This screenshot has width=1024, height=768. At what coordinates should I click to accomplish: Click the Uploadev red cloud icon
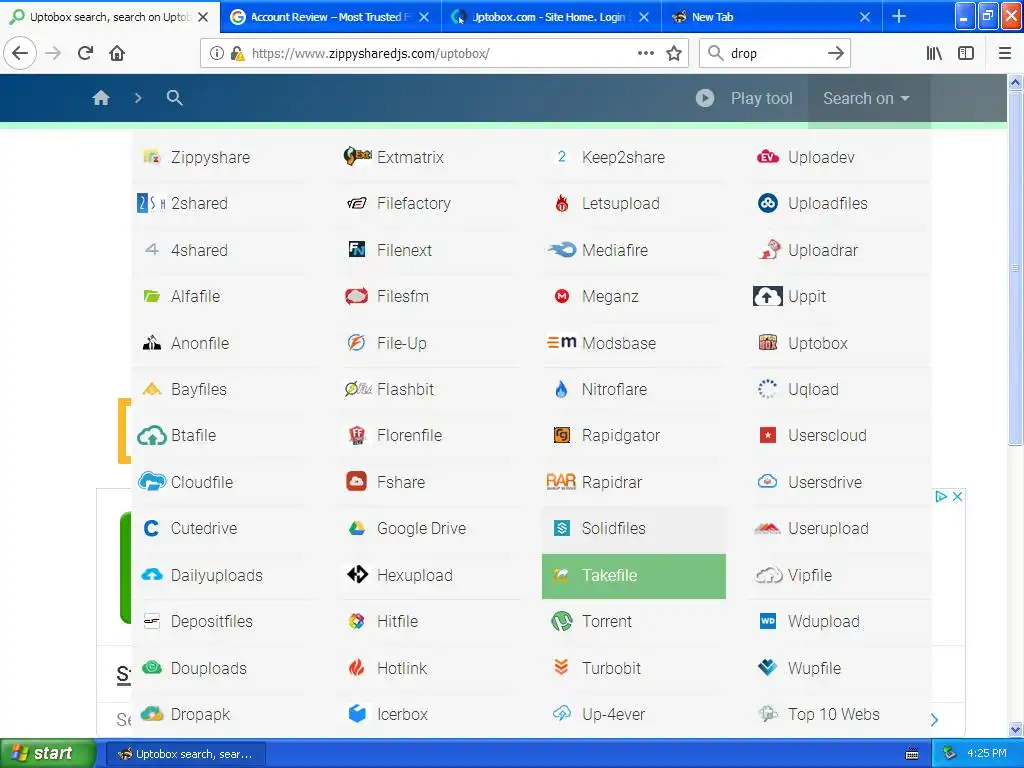tap(767, 157)
